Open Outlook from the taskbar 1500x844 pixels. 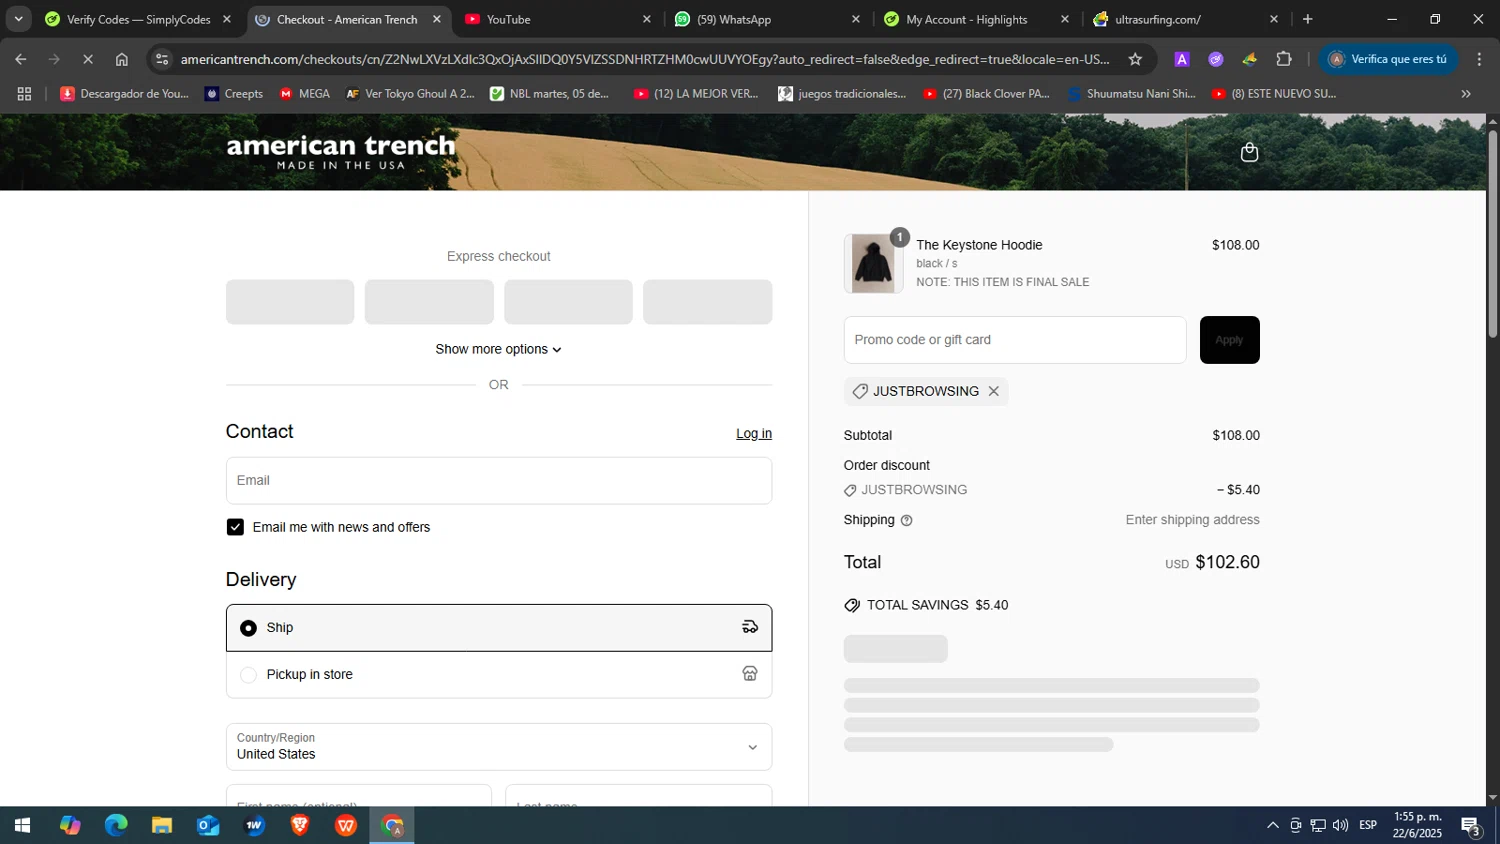pos(208,825)
